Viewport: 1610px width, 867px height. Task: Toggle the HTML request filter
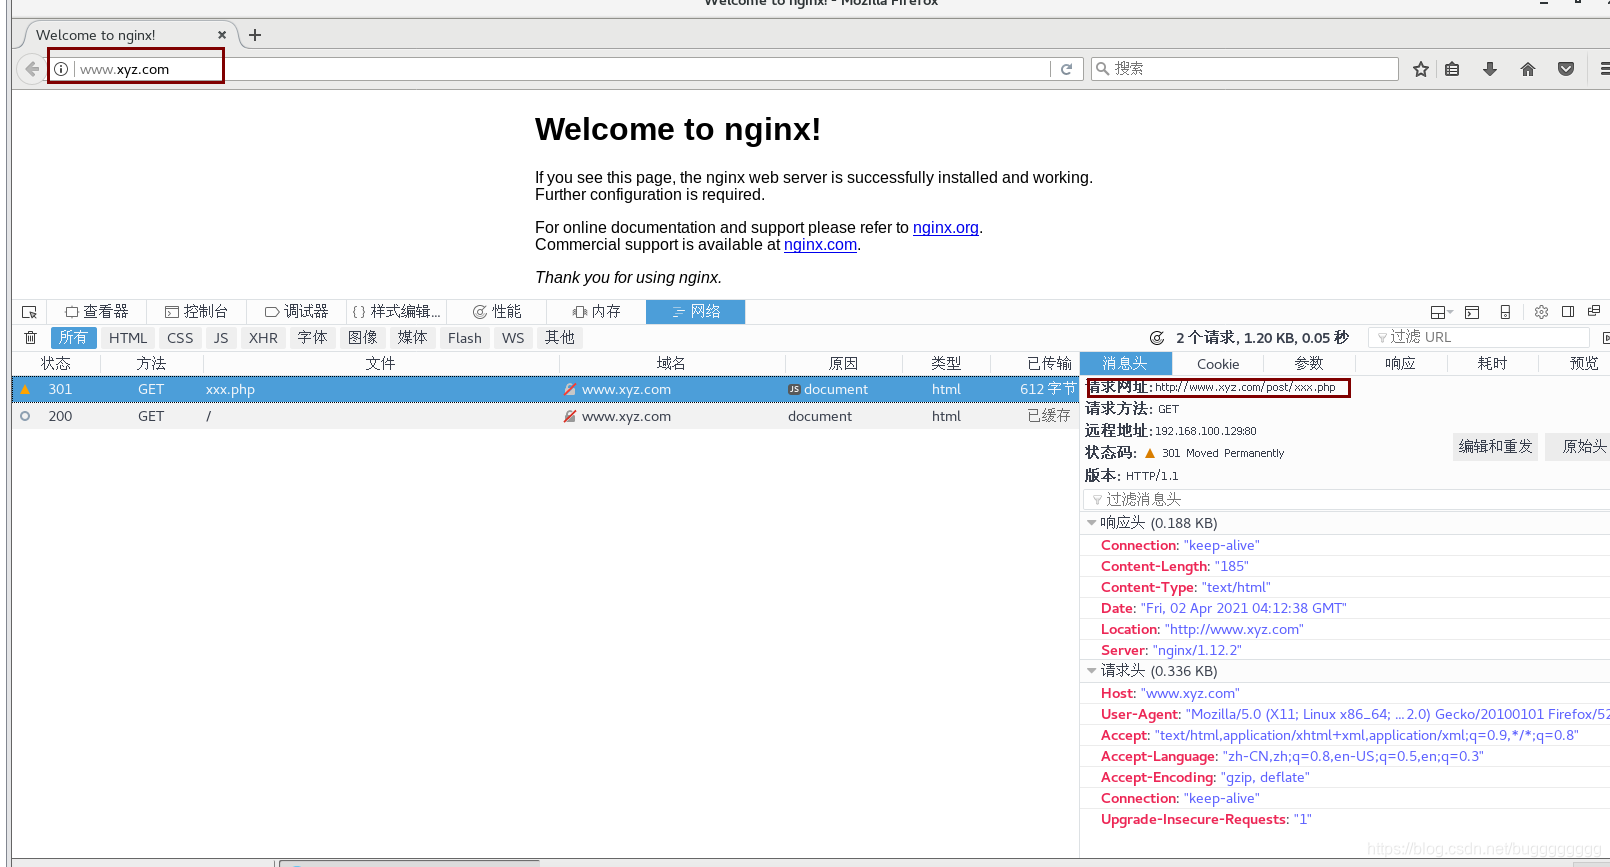[128, 338]
